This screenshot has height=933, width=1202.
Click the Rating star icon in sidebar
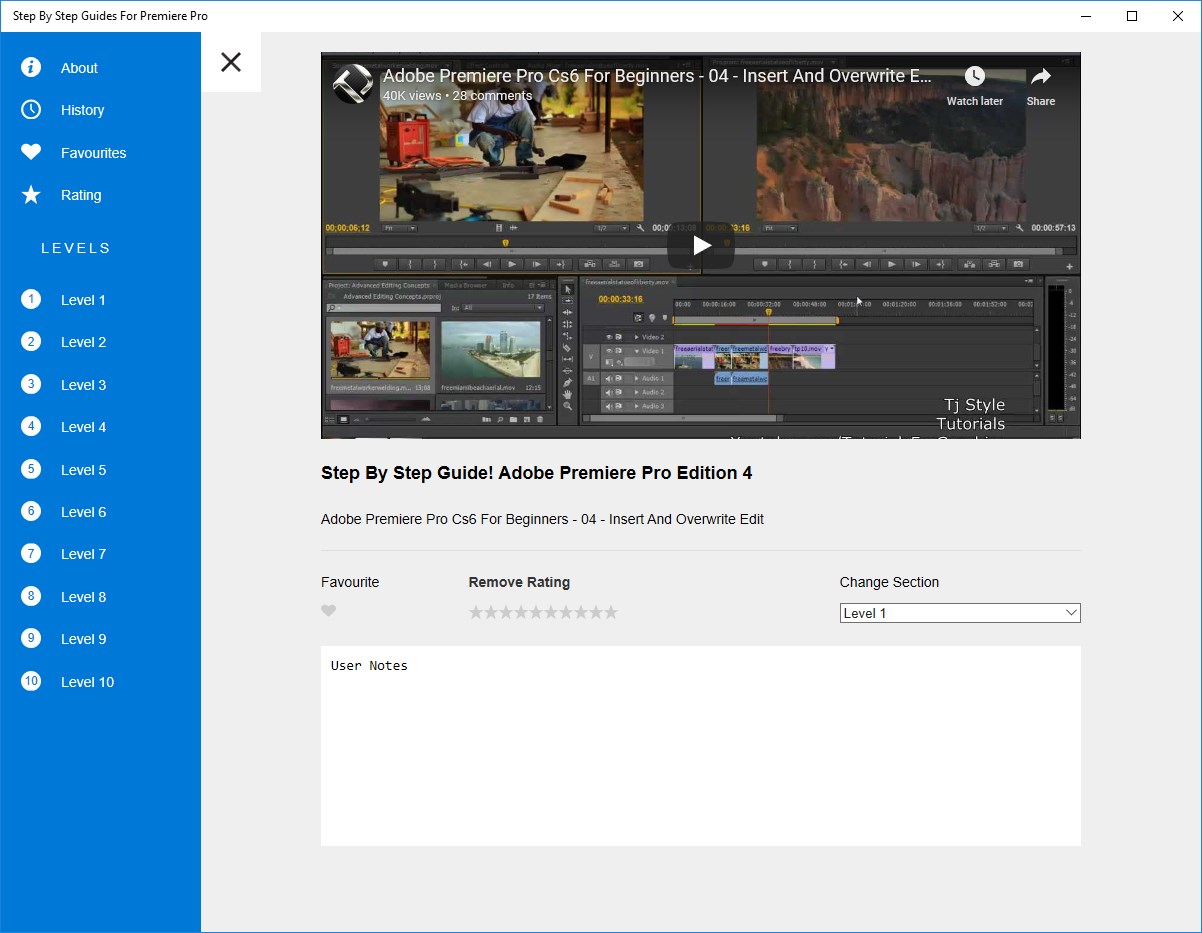pyautogui.click(x=31, y=195)
